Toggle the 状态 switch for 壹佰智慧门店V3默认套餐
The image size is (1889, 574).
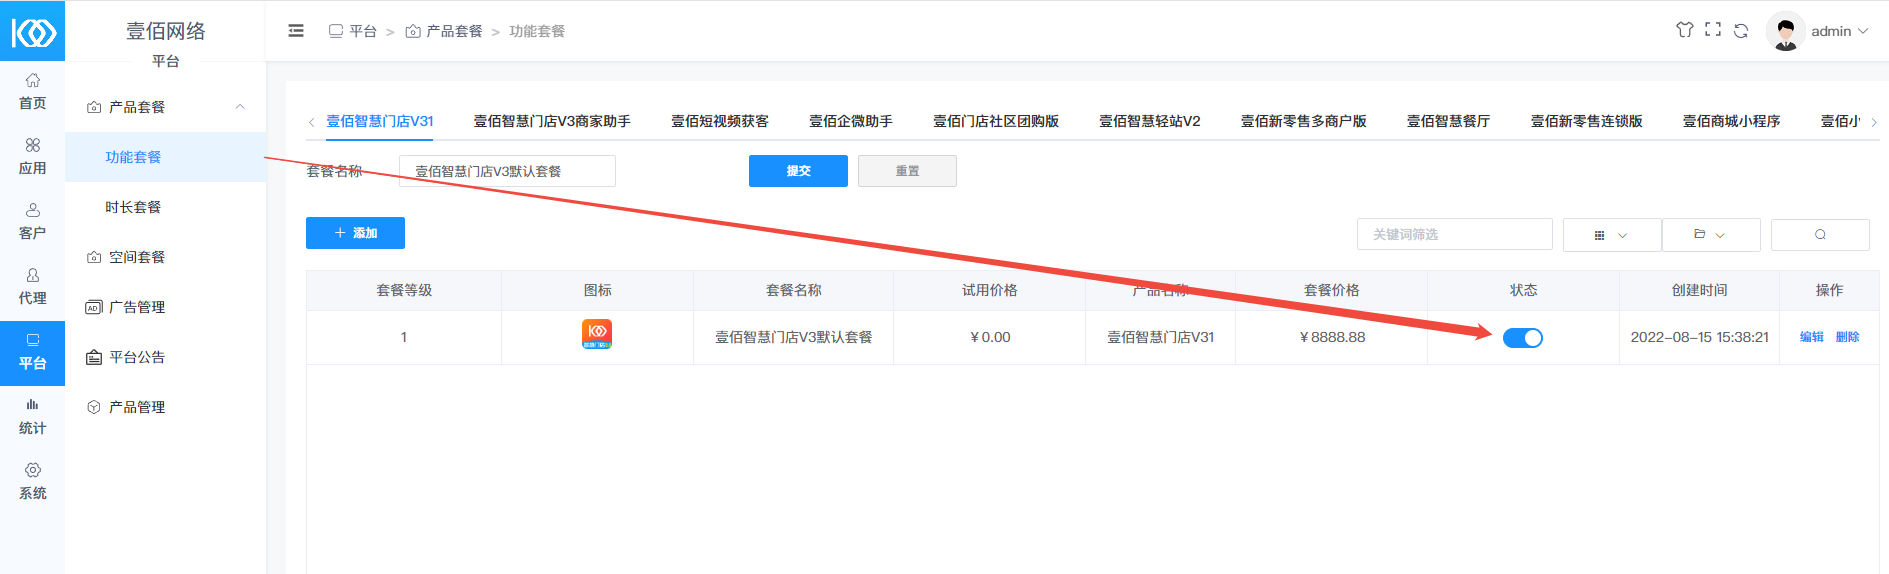[x=1523, y=338]
